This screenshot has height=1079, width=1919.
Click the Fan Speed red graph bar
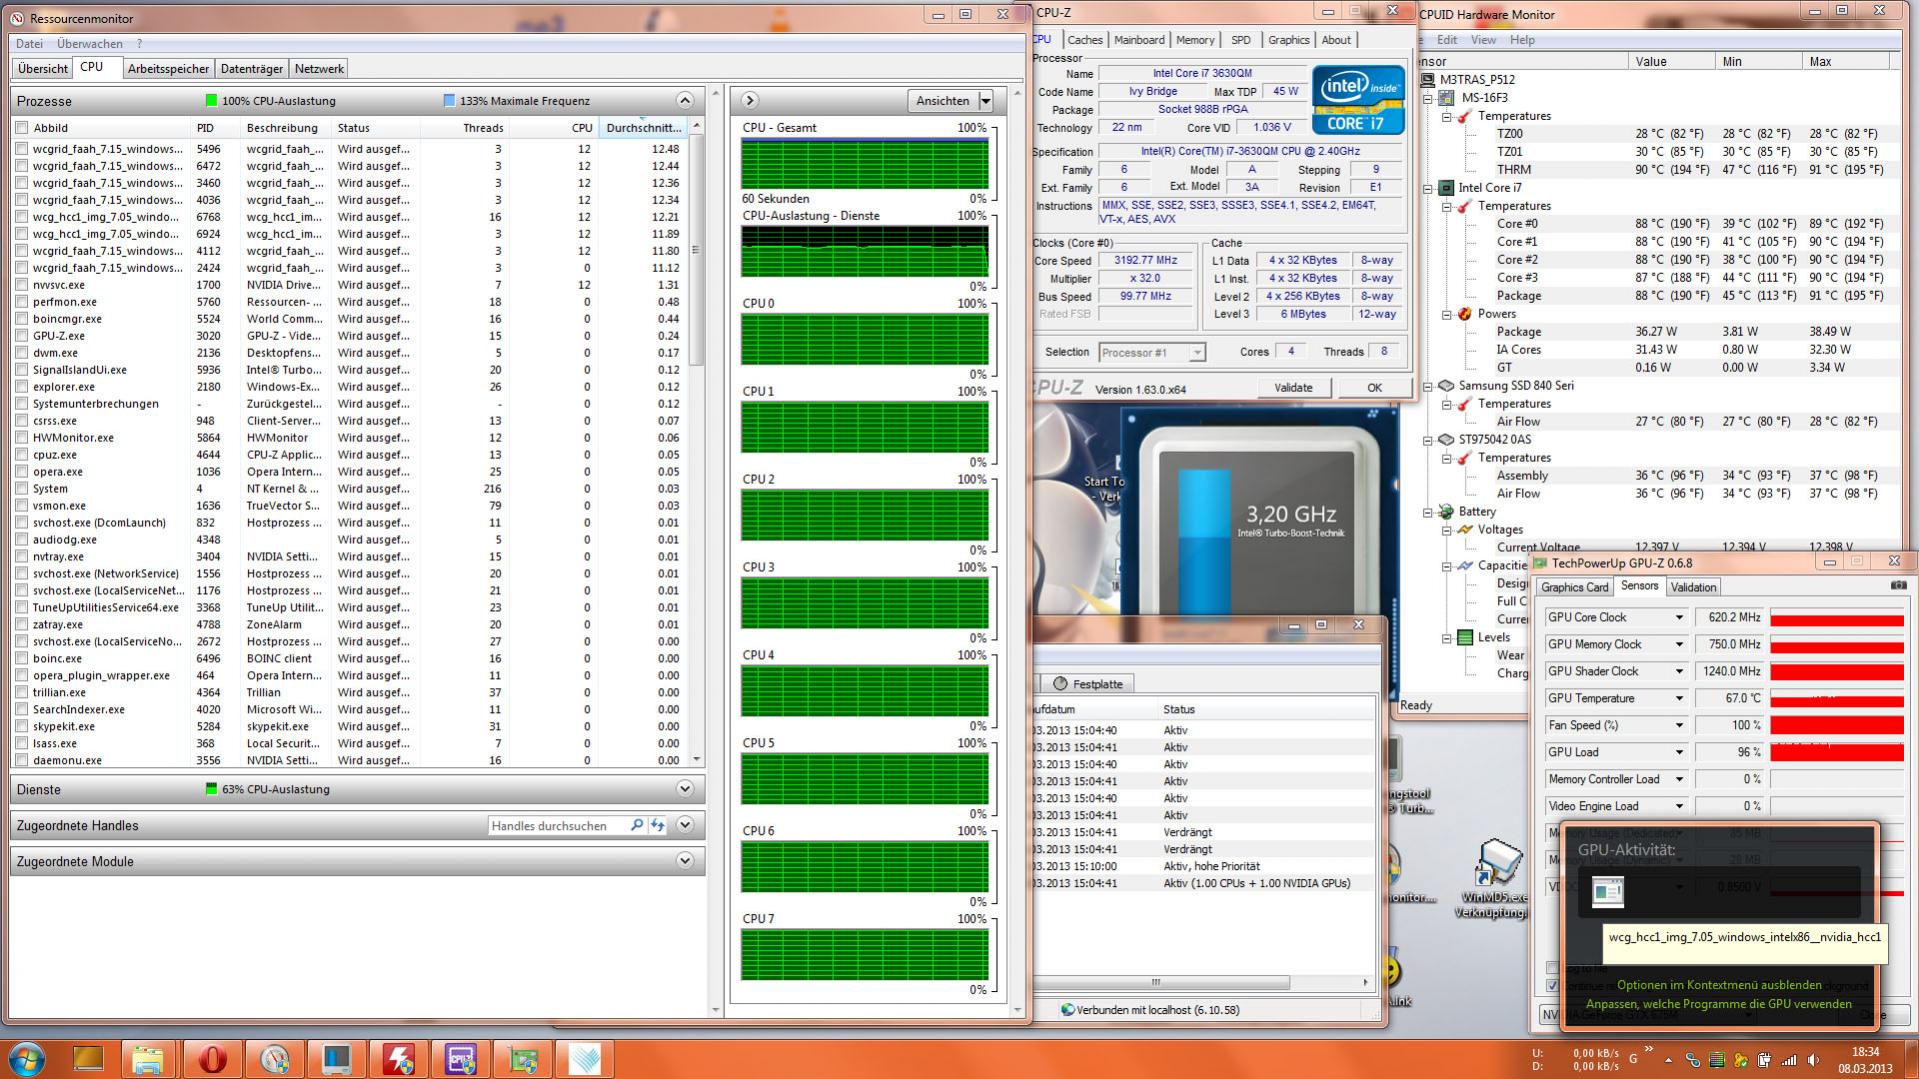coord(1837,726)
